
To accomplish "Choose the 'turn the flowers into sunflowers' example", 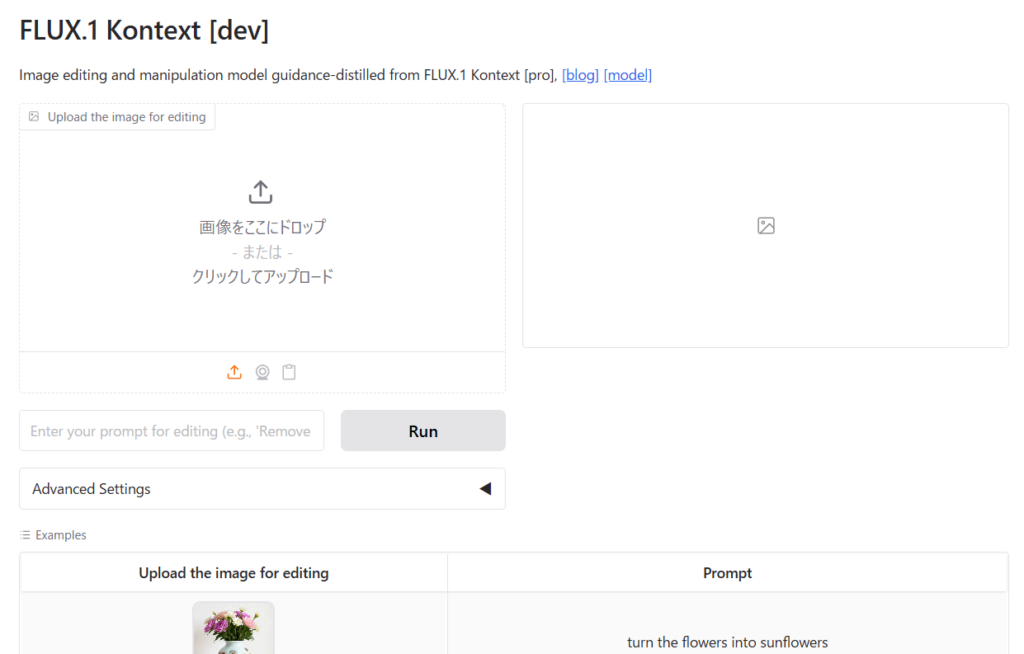I will (x=727, y=642).
